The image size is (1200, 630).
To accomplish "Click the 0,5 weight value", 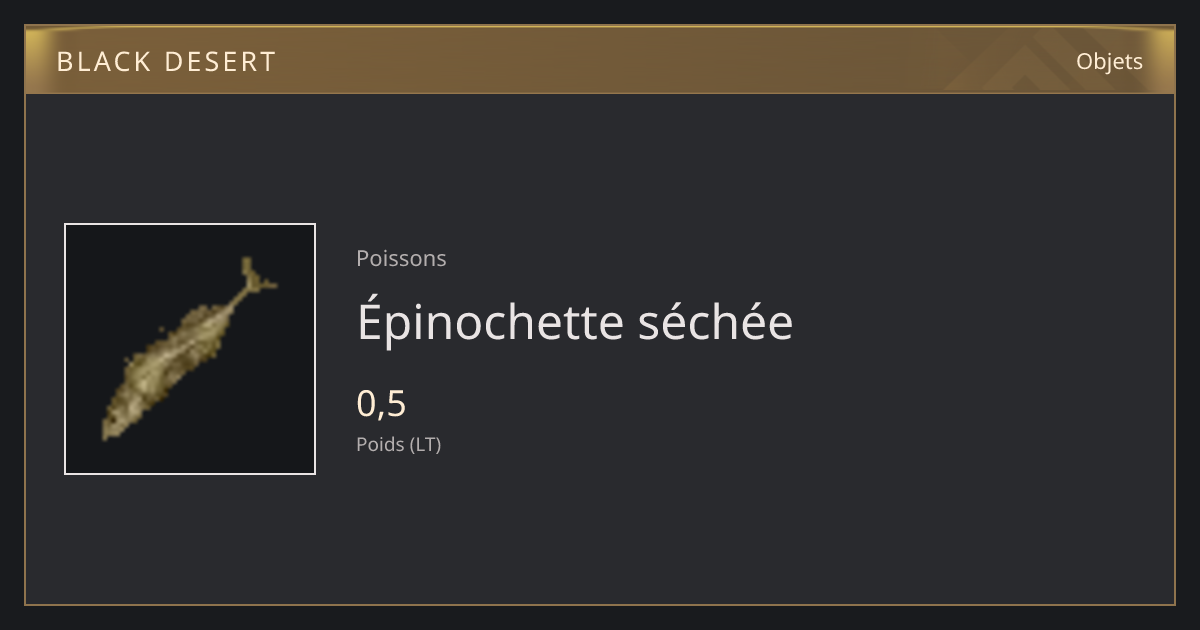I will point(381,404).
